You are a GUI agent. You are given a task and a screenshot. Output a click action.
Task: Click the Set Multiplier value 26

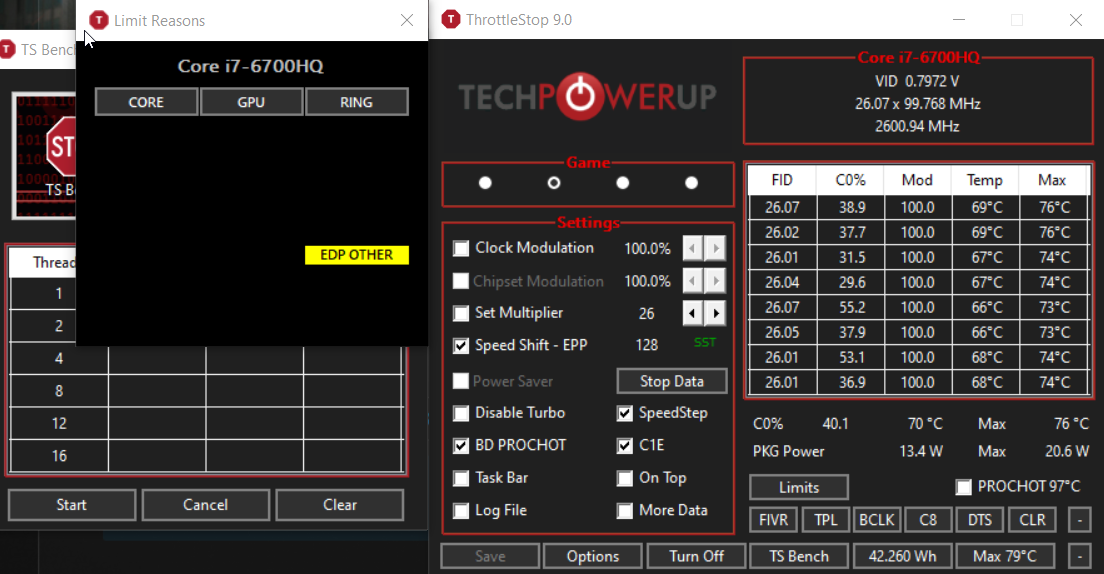[646, 313]
